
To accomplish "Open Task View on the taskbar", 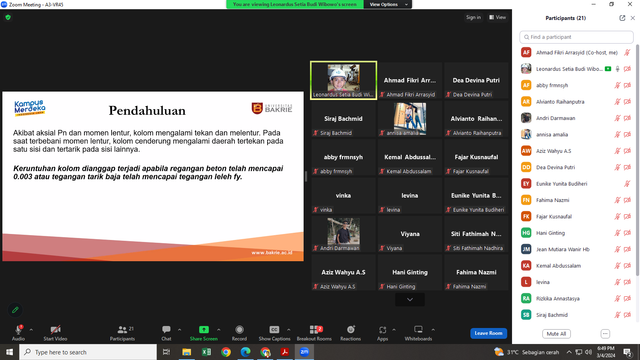I will pos(166,352).
